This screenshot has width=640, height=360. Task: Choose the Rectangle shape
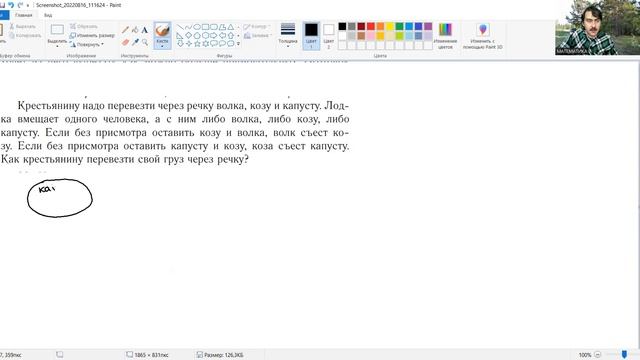[205, 27]
